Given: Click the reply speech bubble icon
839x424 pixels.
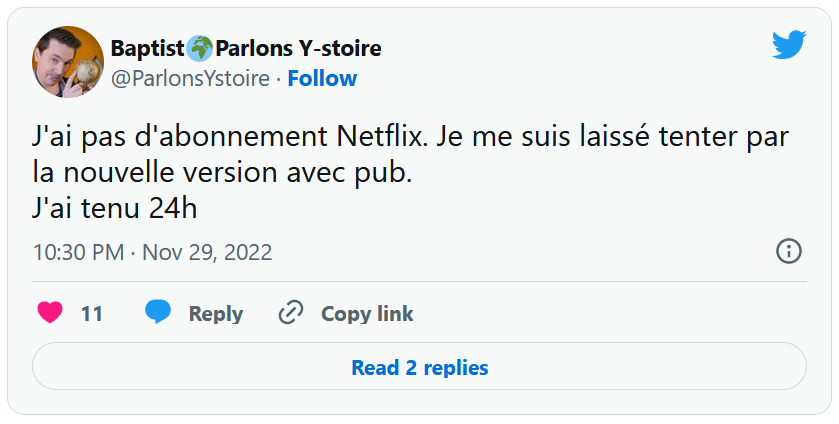Looking at the screenshot, I should pos(158,313).
